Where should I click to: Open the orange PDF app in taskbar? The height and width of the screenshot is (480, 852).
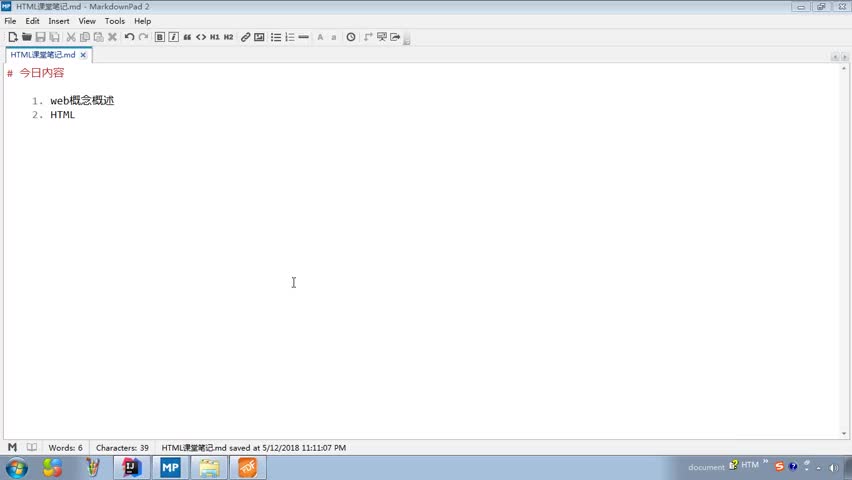(248, 467)
